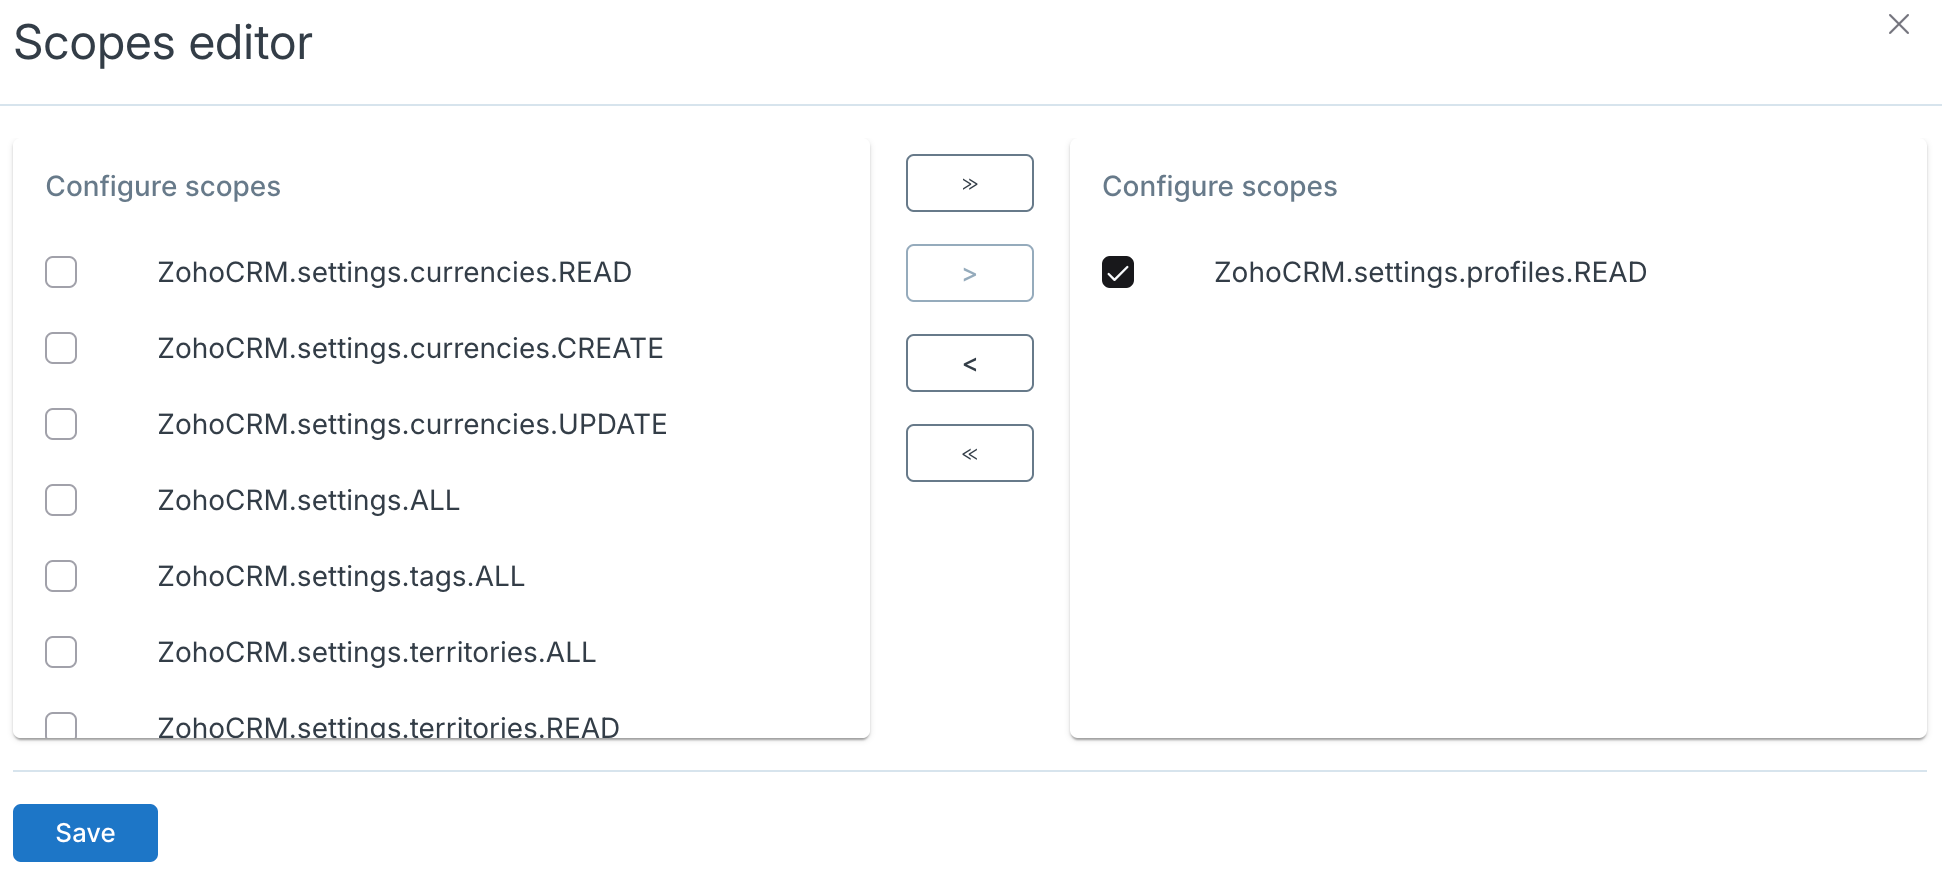Check the ZohoCRM.settings.currencies.CREATE checkbox
The image size is (1942, 870).
click(x=61, y=348)
